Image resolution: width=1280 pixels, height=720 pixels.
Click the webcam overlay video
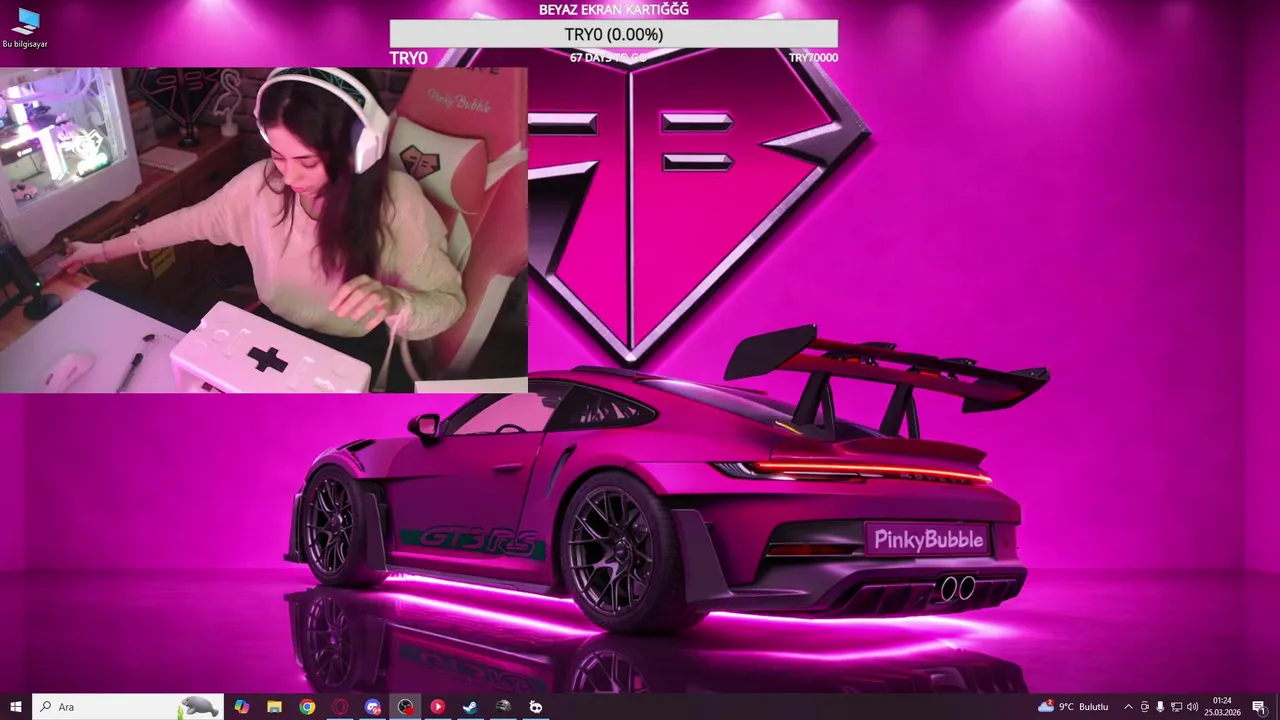264,230
